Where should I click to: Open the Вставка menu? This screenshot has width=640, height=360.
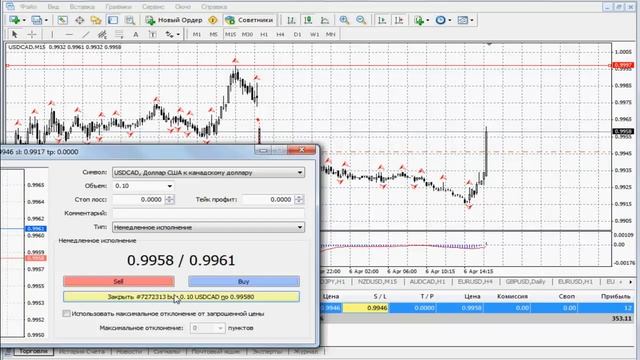coord(82,7)
